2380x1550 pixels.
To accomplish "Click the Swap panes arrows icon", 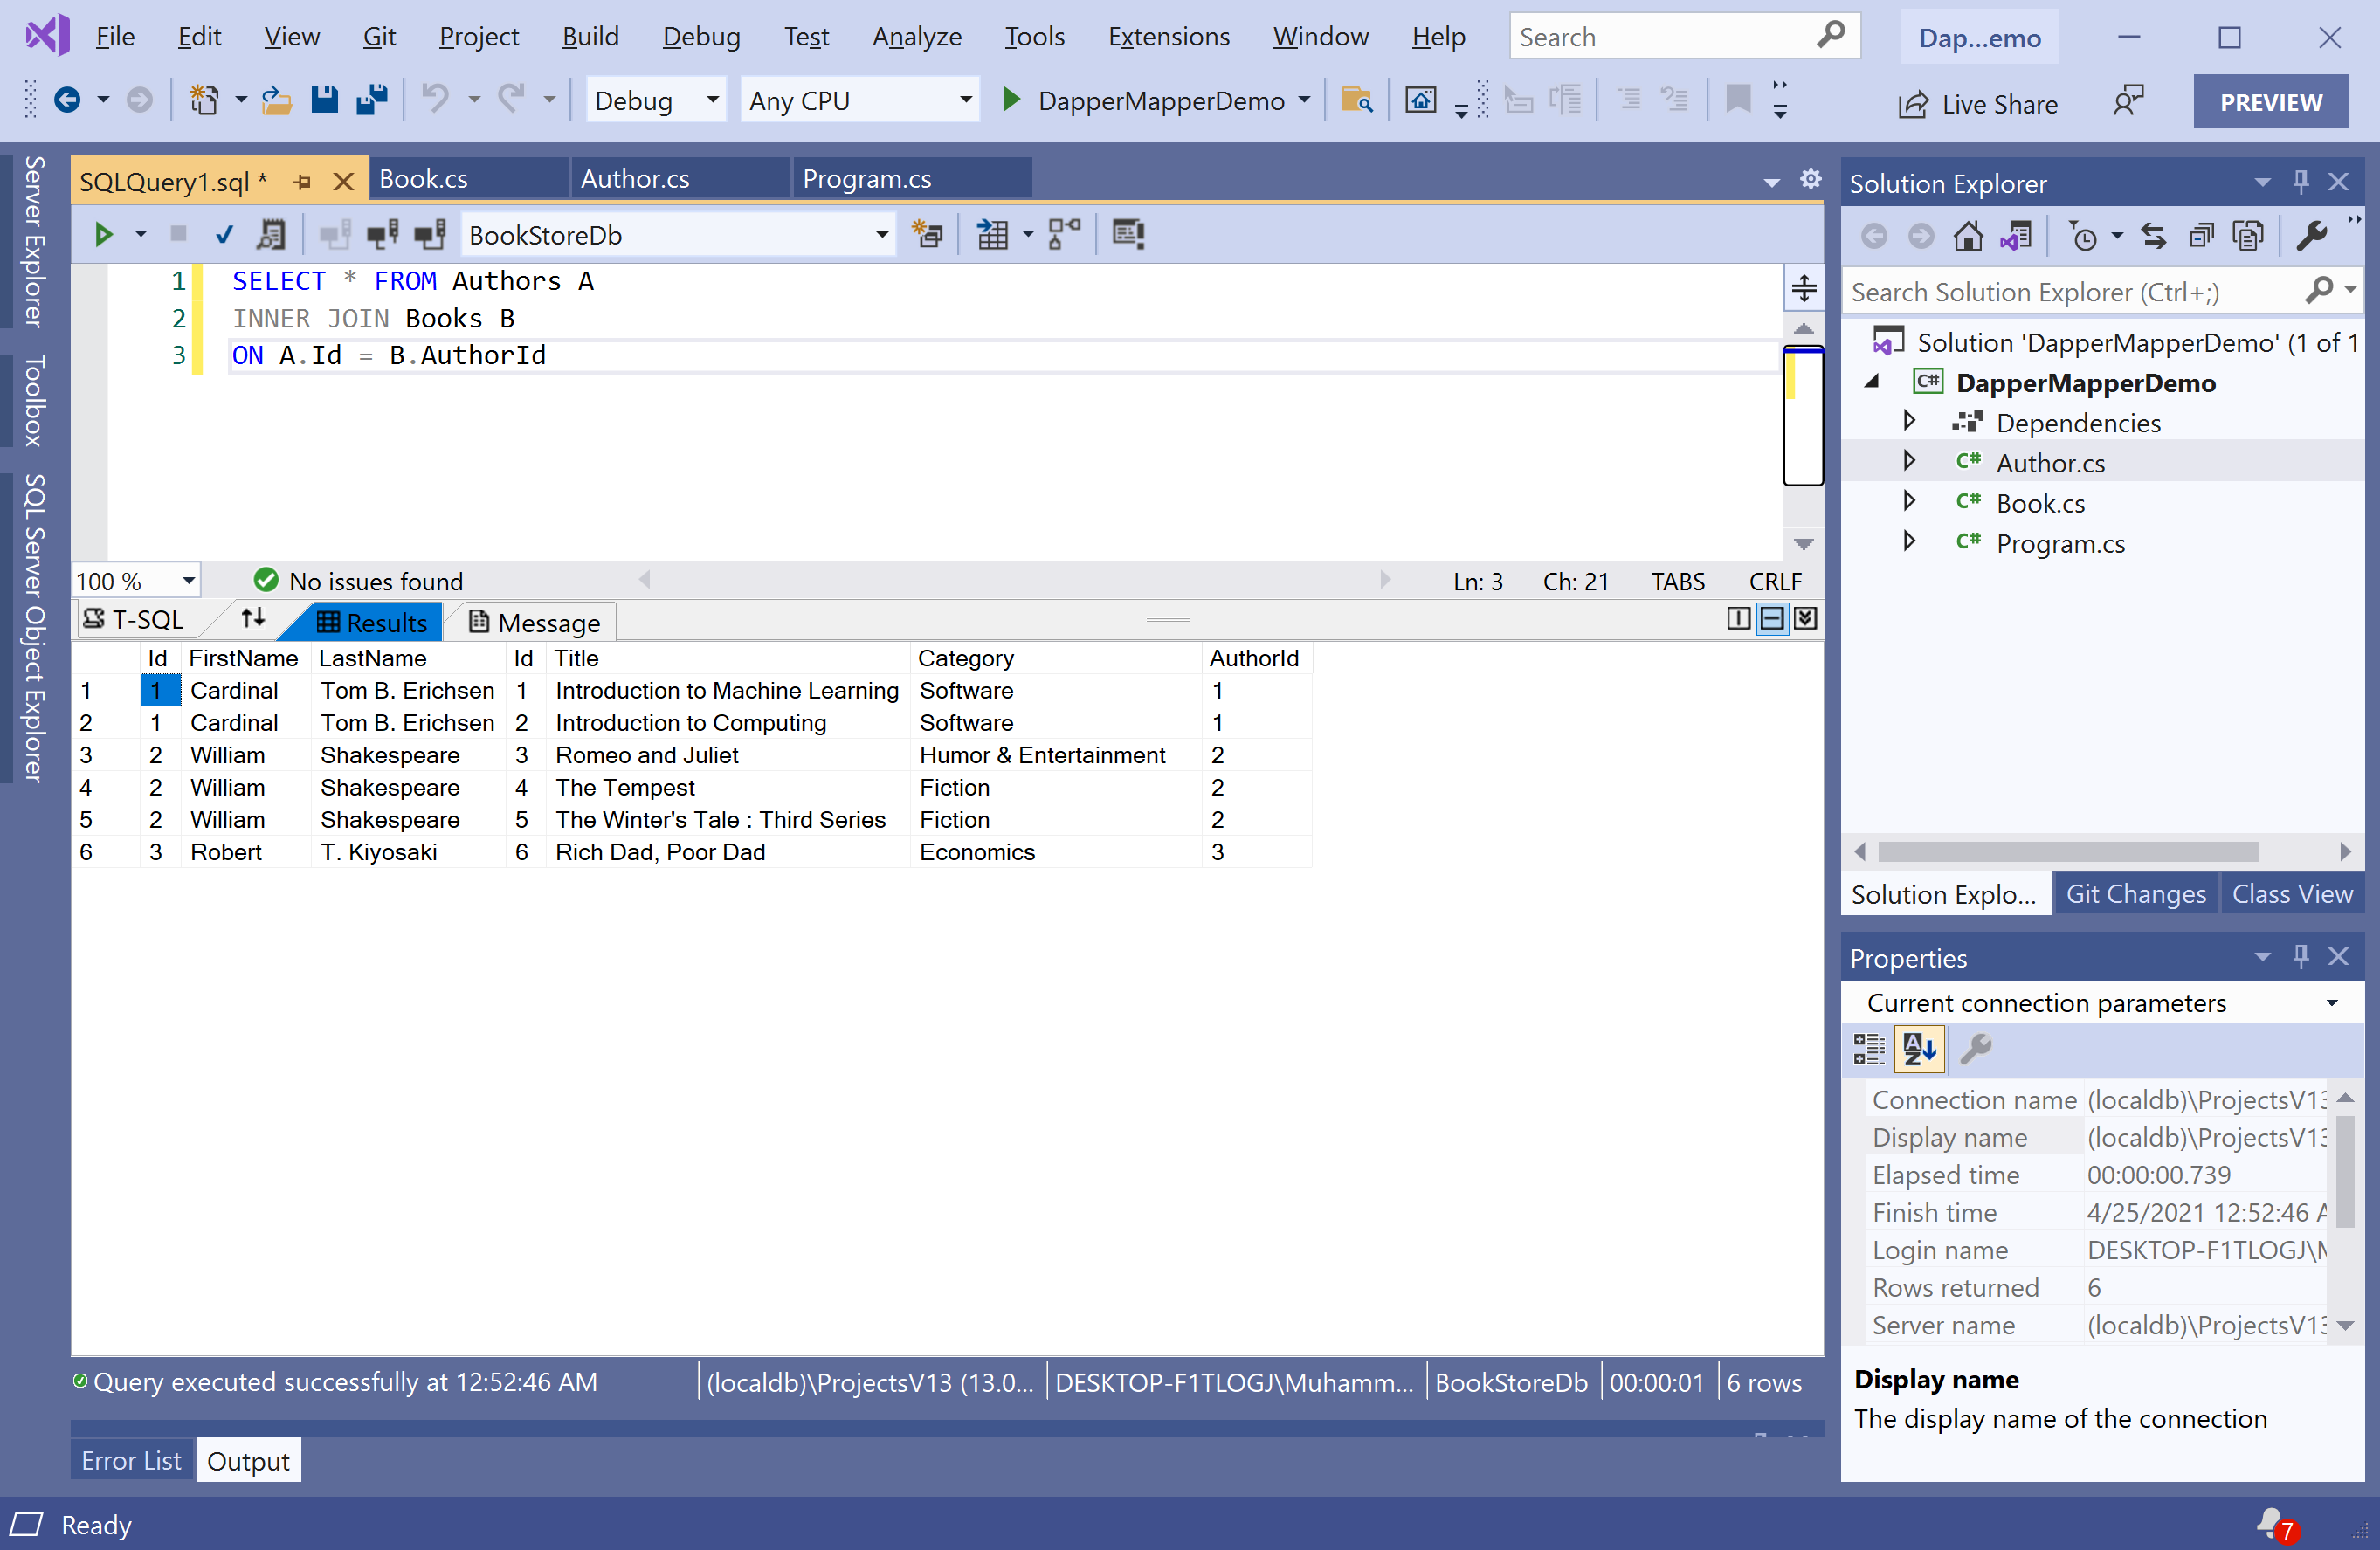I will [x=253, y=620].
